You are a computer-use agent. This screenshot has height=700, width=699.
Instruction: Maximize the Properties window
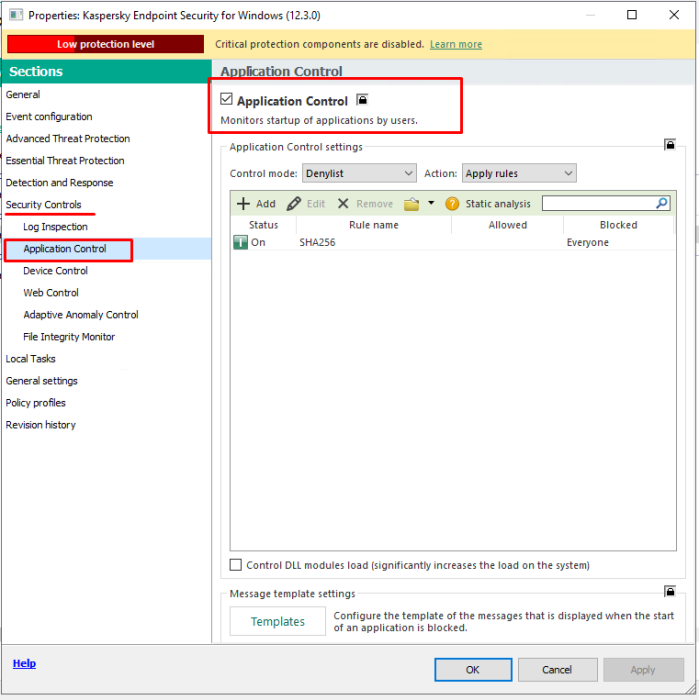[632, 15]
